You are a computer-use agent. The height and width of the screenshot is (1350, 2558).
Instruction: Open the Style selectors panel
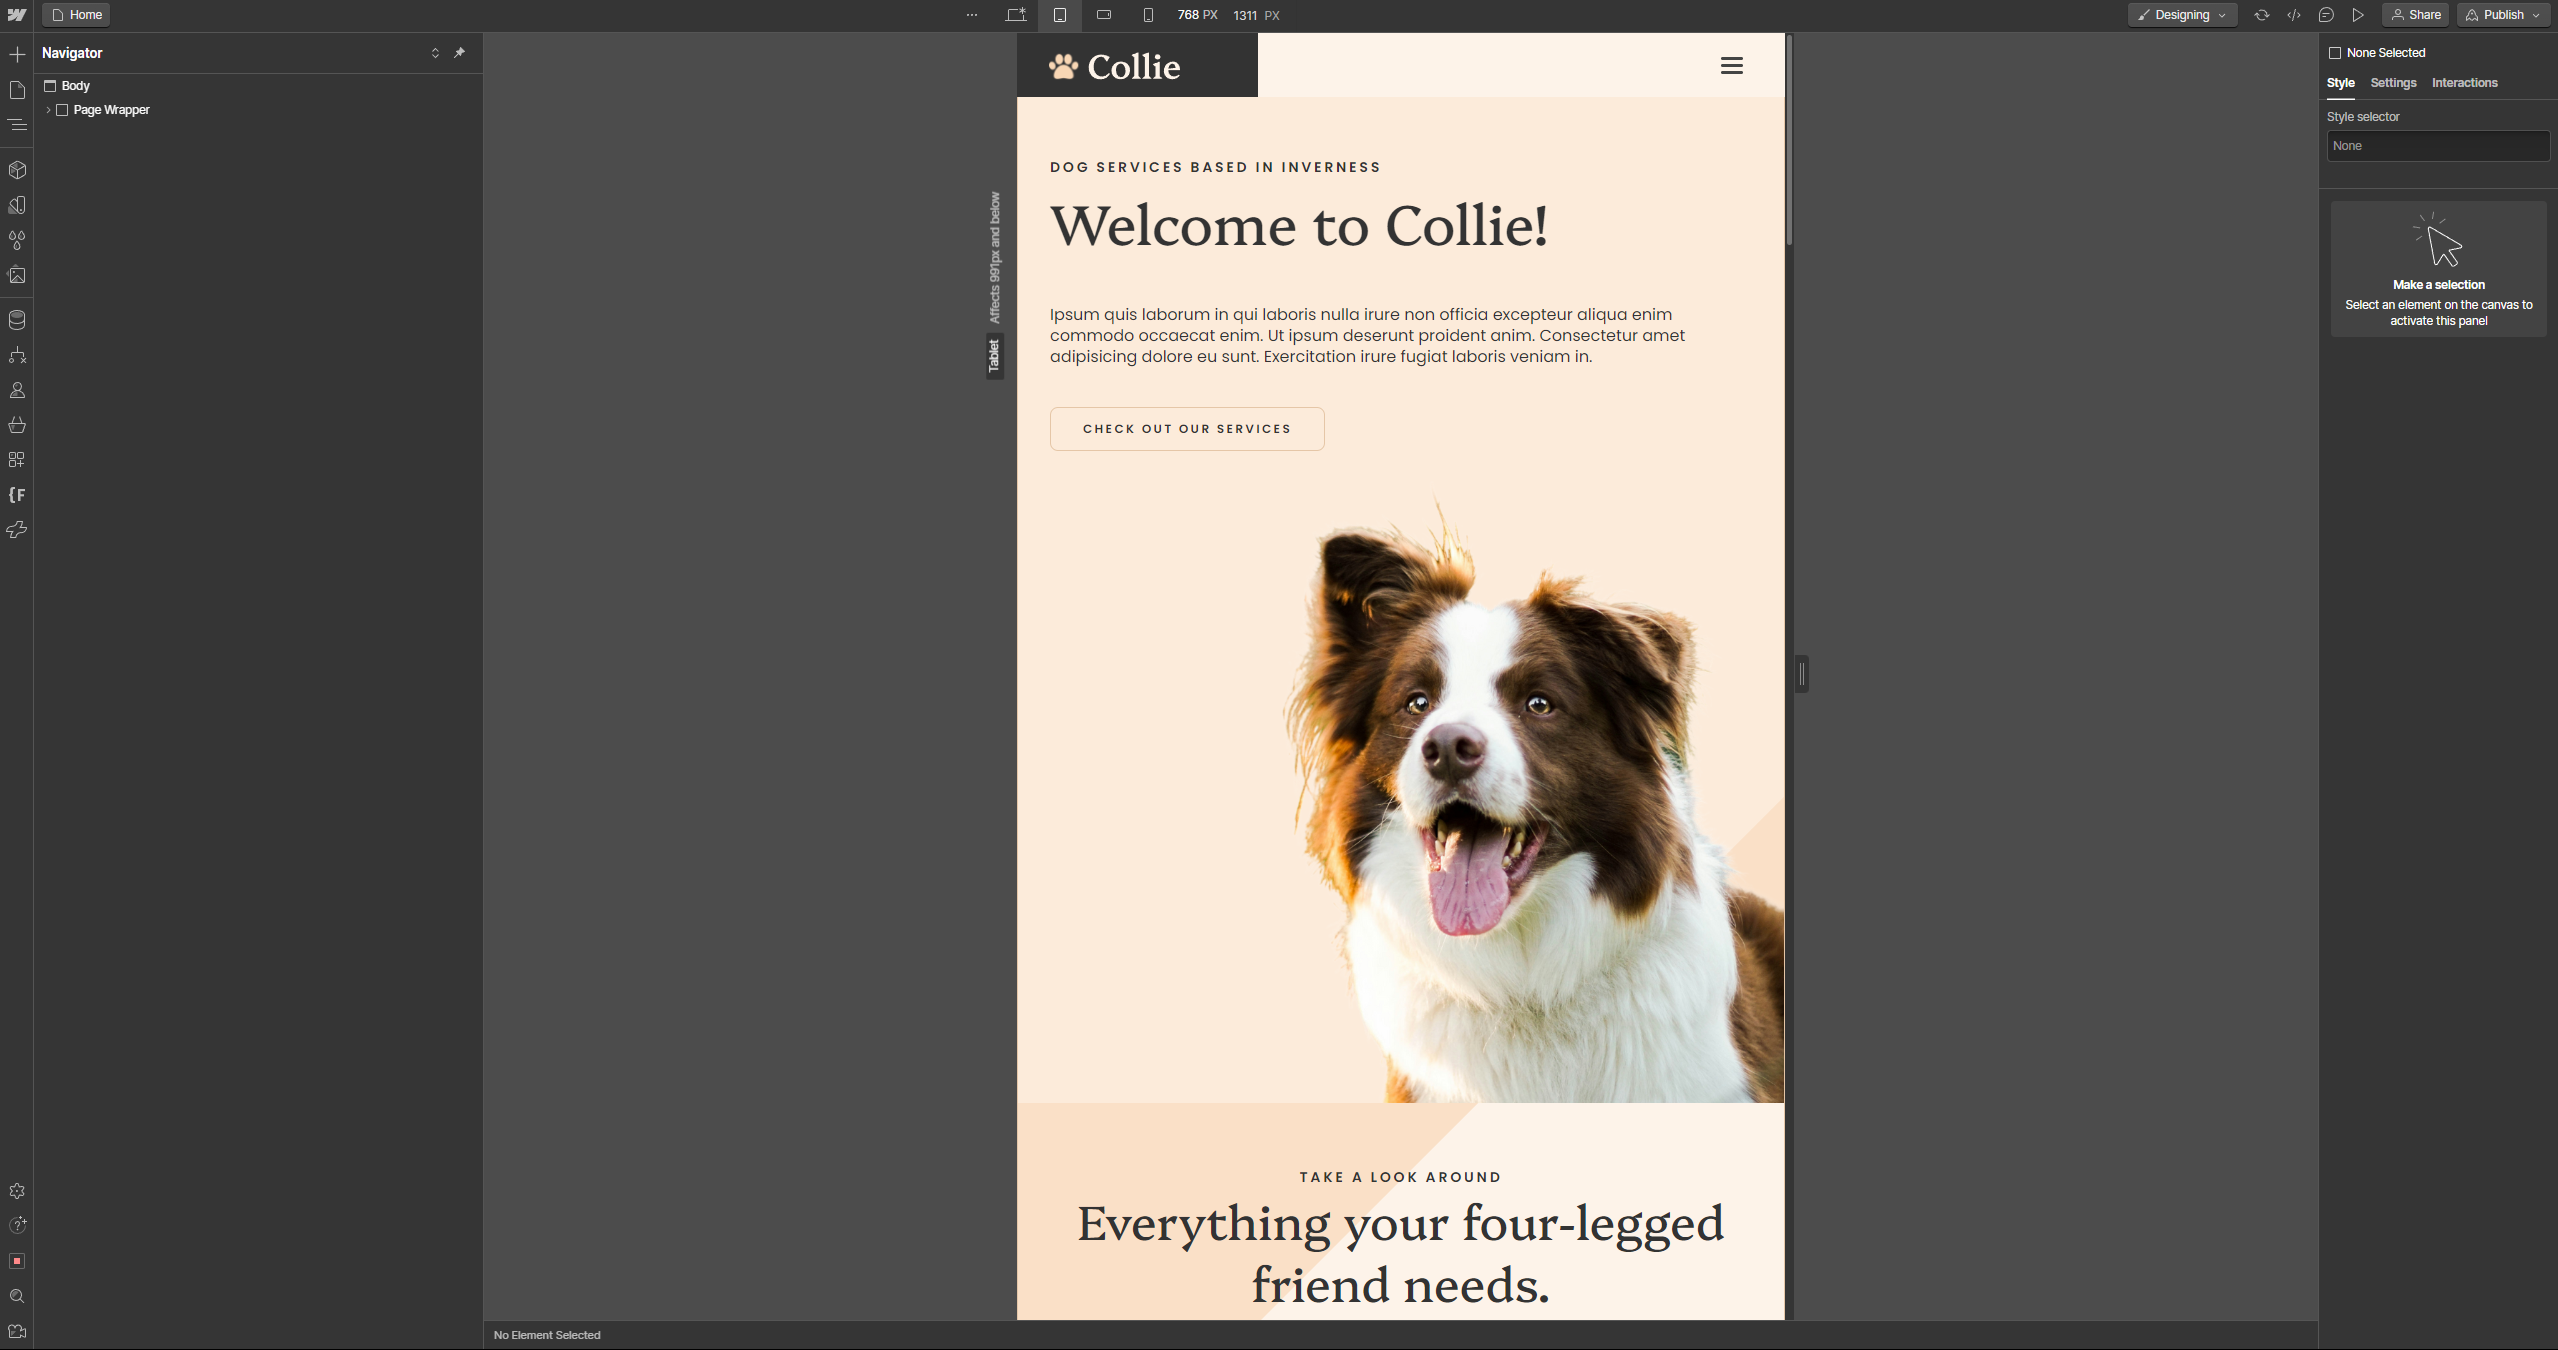[x=17, y=240]
